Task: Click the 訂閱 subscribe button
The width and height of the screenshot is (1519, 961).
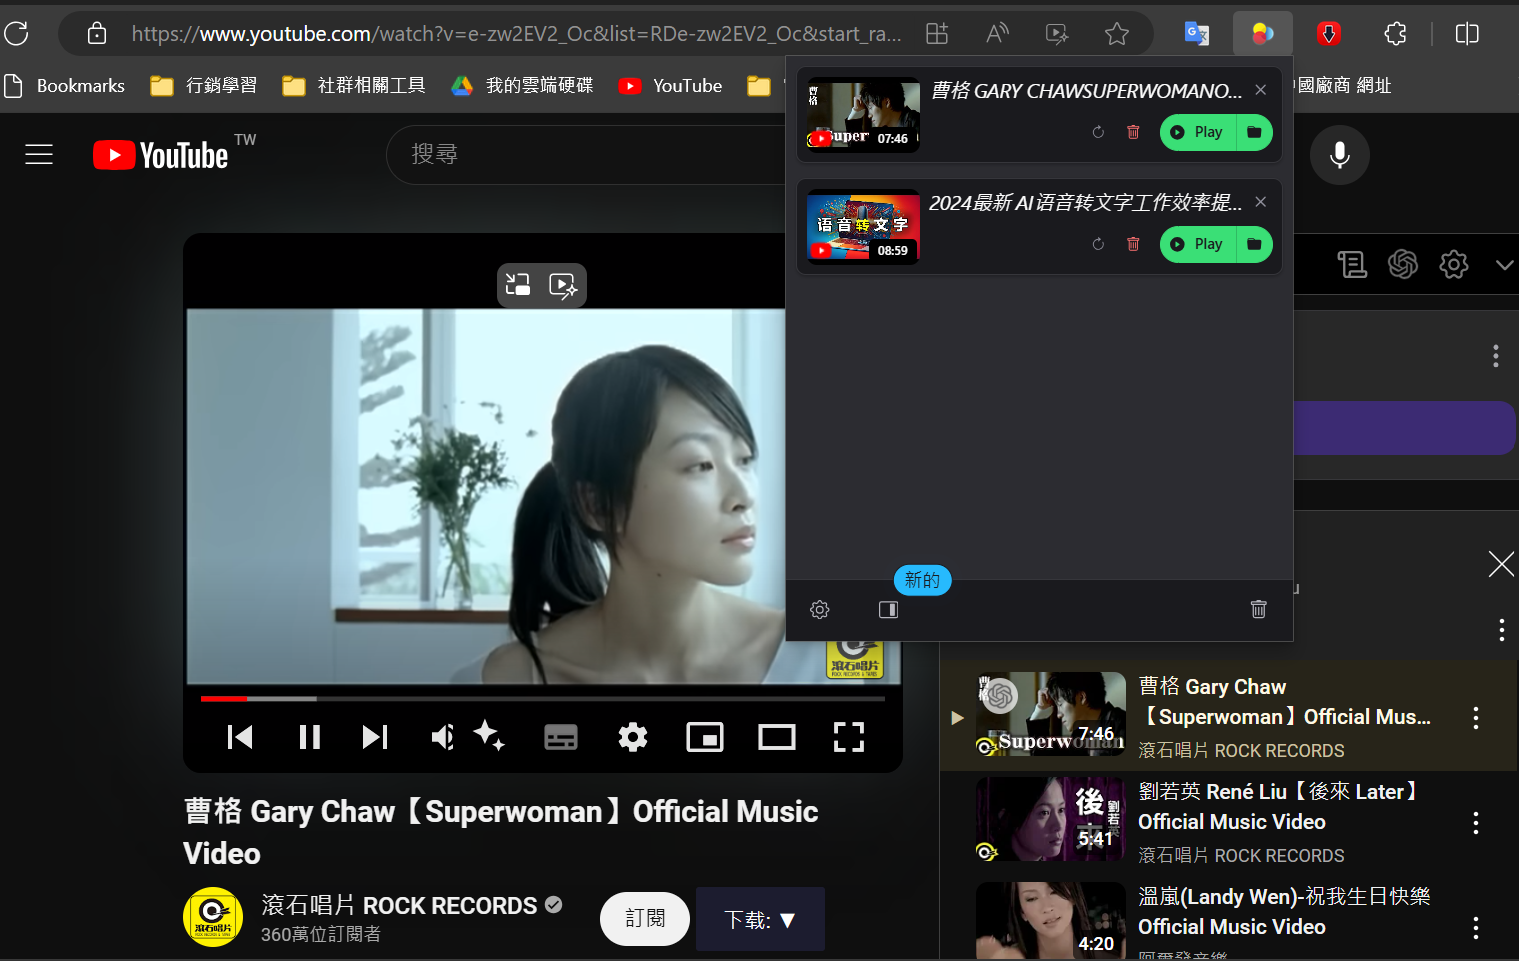Action: (644, 919)
